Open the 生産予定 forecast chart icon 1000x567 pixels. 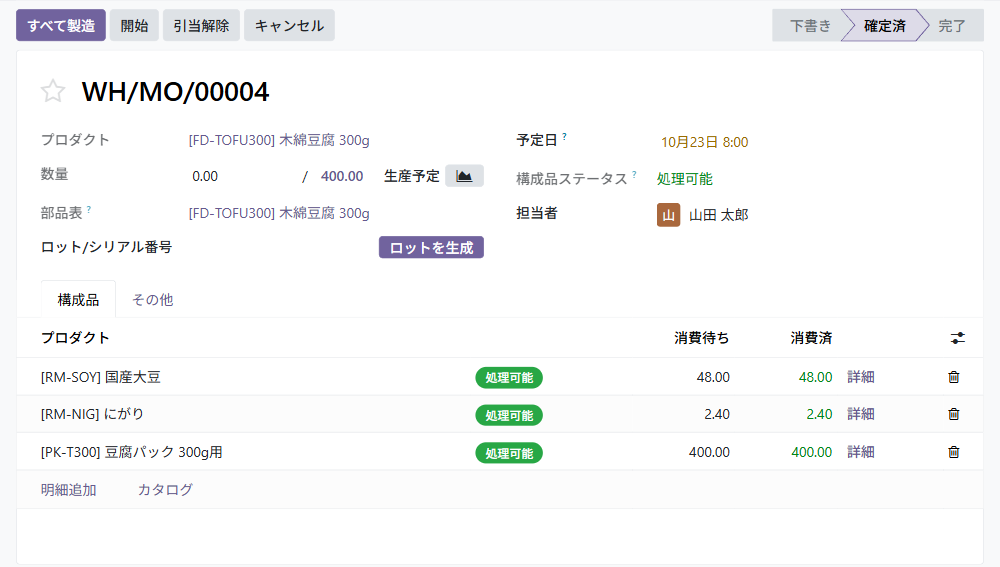464,176
